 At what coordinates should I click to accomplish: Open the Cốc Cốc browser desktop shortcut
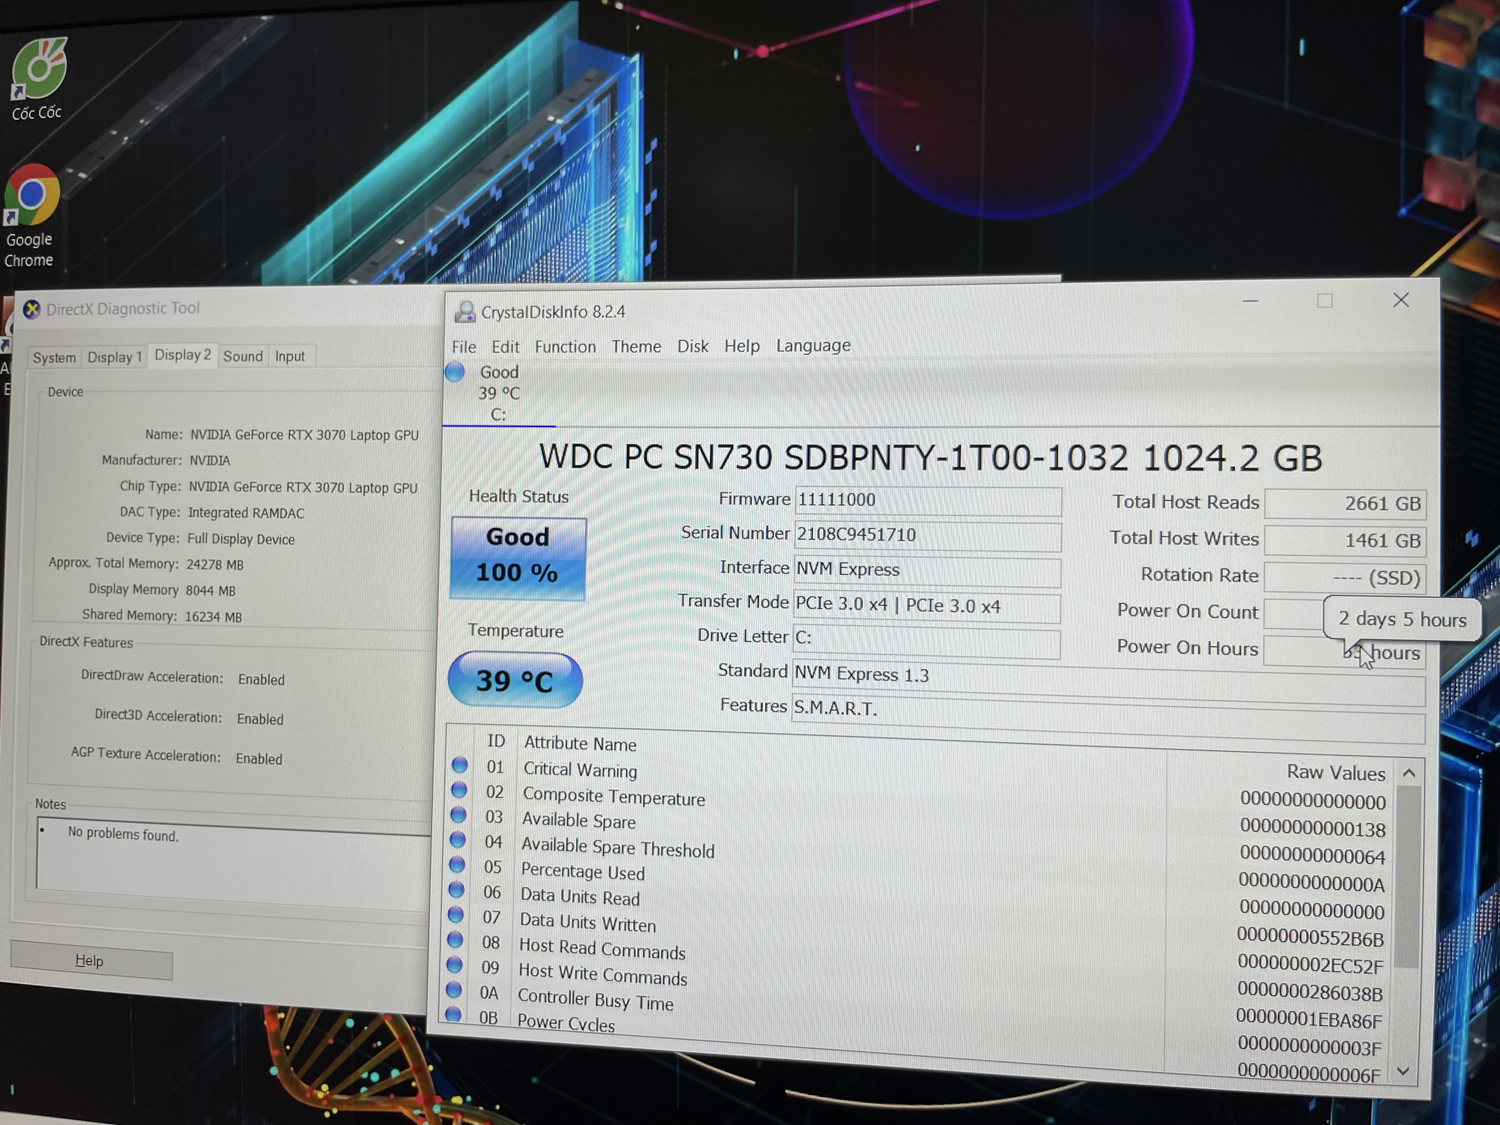pyautogui.click(x=38, y=79)
